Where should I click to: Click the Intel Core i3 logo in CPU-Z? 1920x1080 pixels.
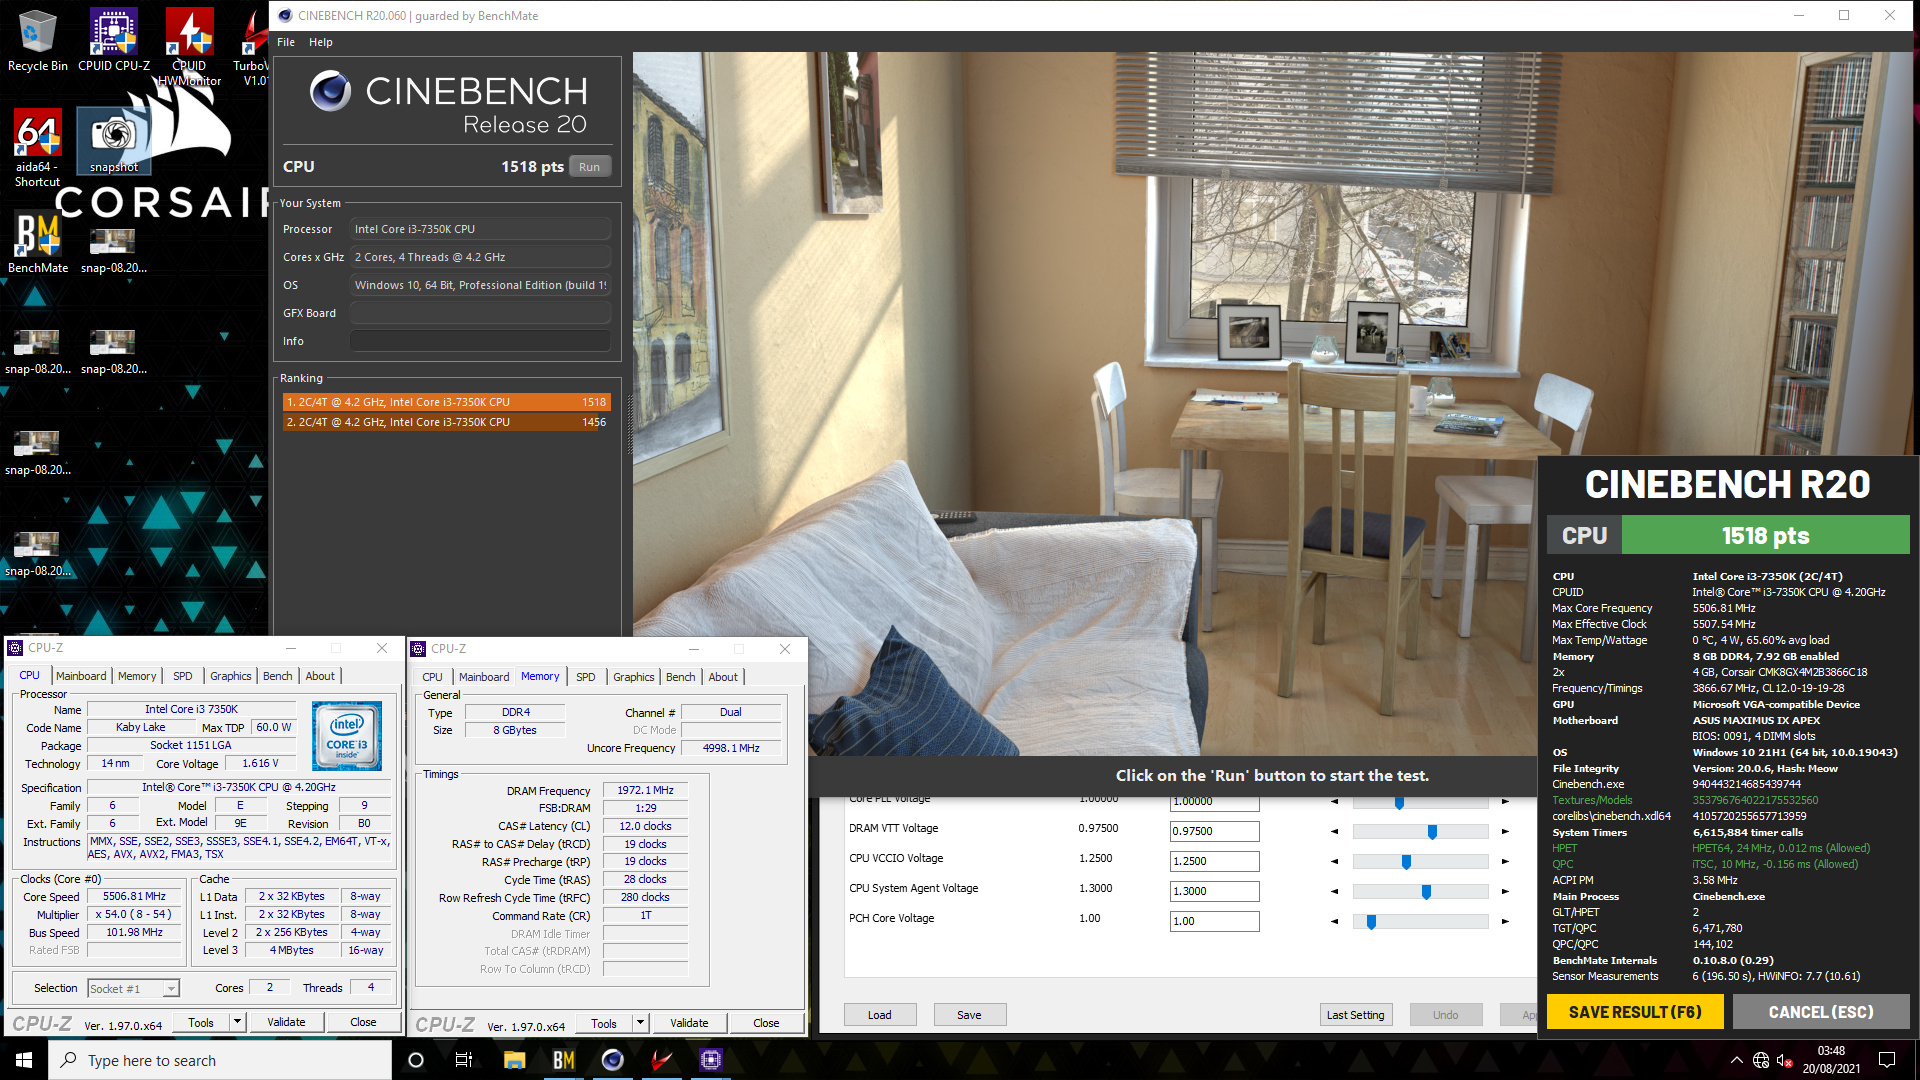pos(346,735)
